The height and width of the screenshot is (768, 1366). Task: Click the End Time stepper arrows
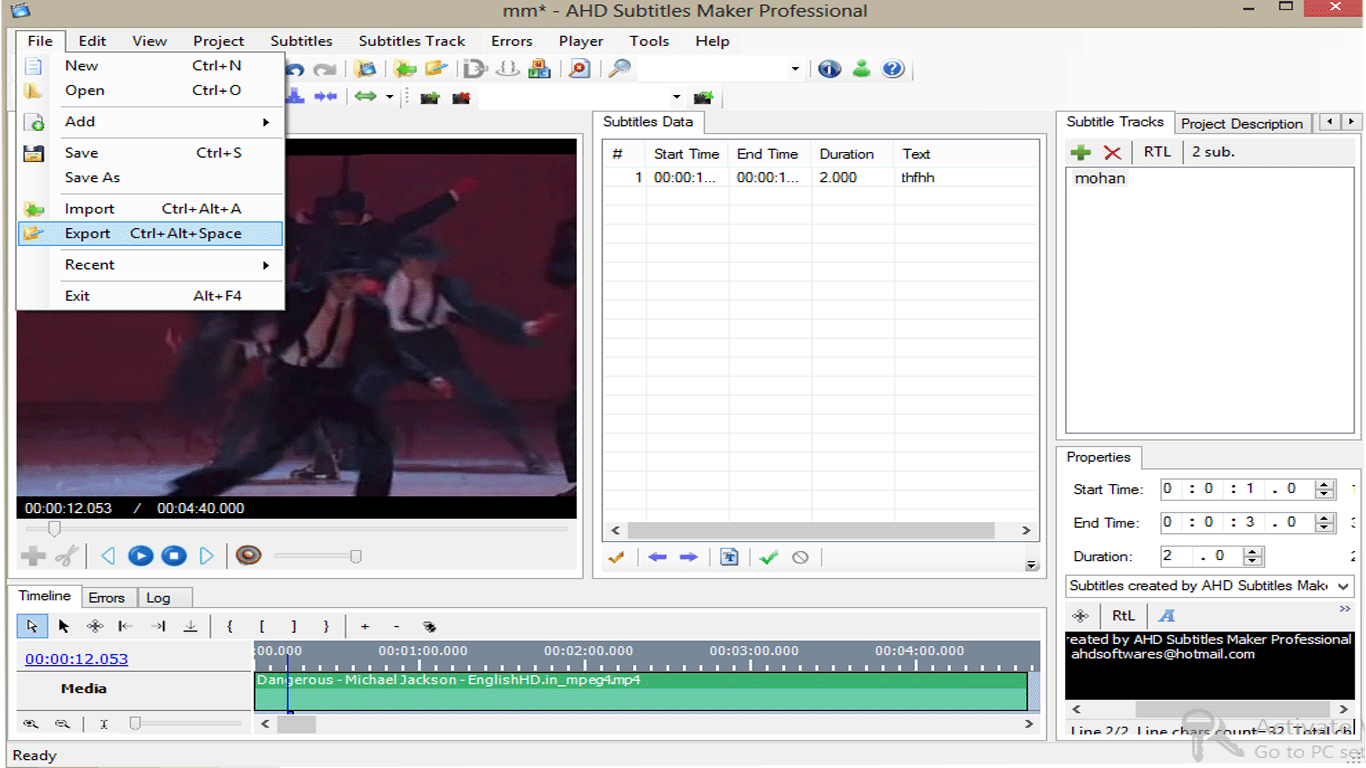coord(1325,522)
